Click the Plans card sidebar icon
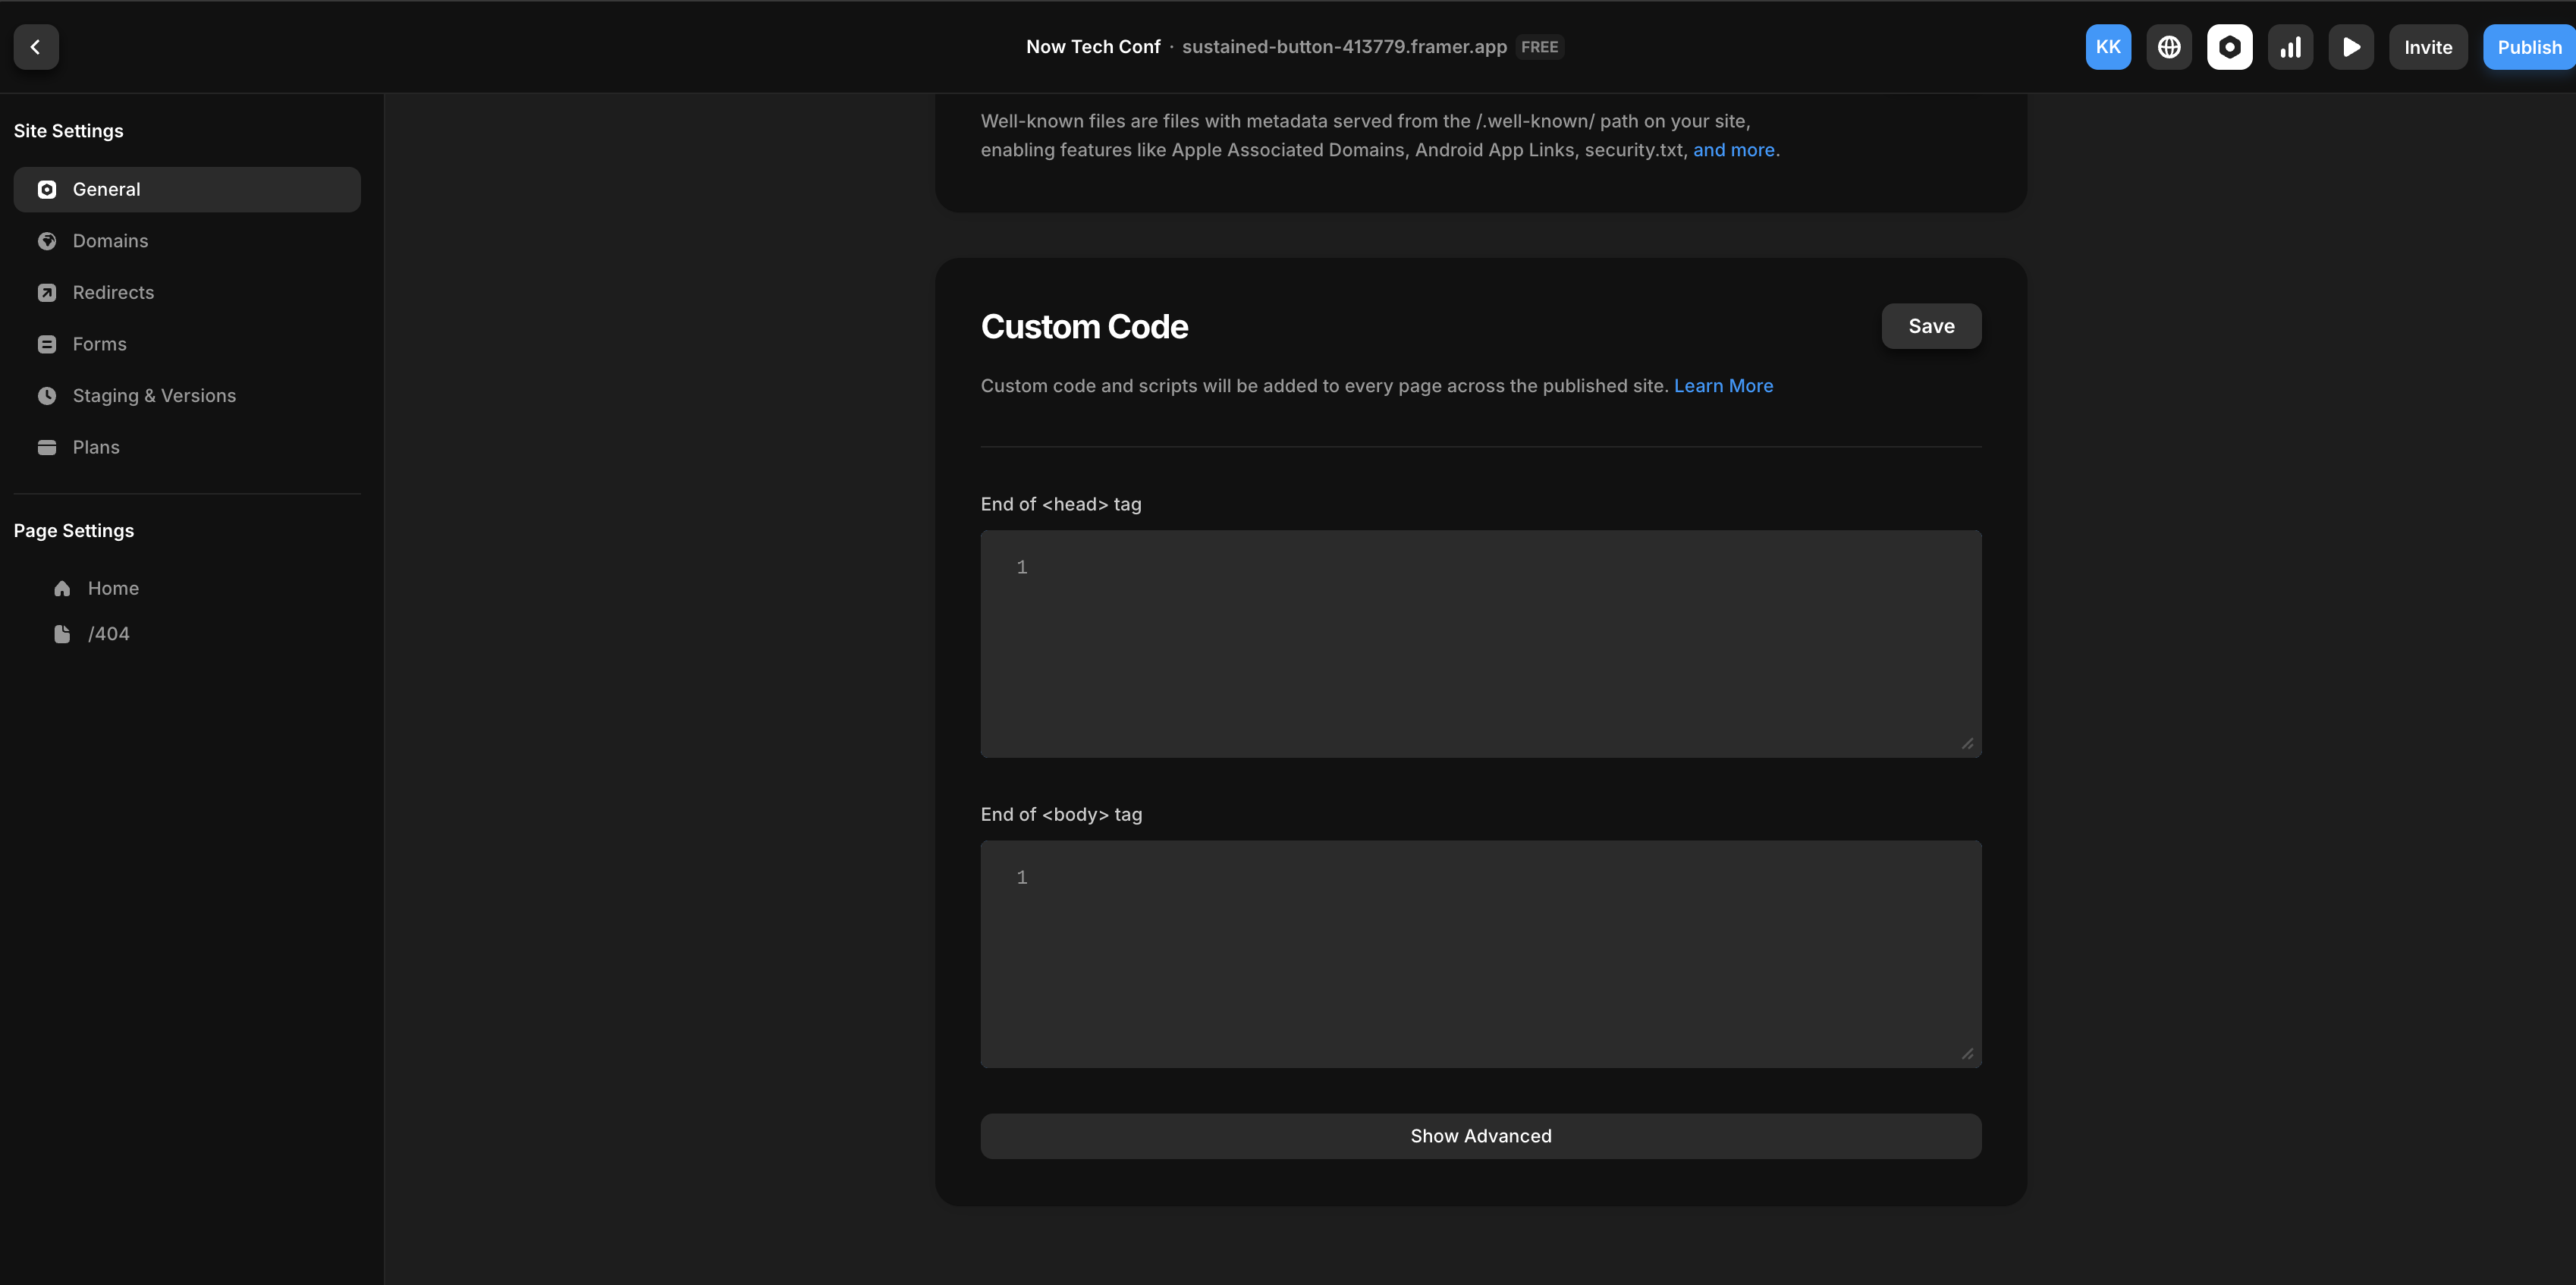This screenshot has height=1285, width=2576. coord(47,447)
